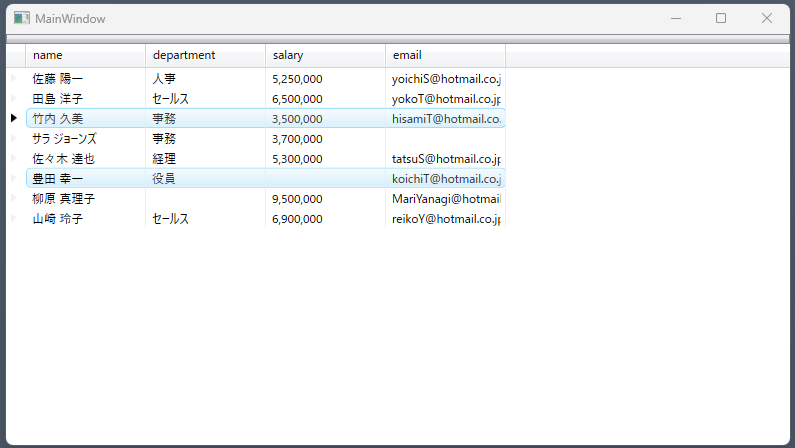Screen dimensions: 795x448
Task: Click the row header of 柳原 真理子
Action: click(x=16, y=198)
